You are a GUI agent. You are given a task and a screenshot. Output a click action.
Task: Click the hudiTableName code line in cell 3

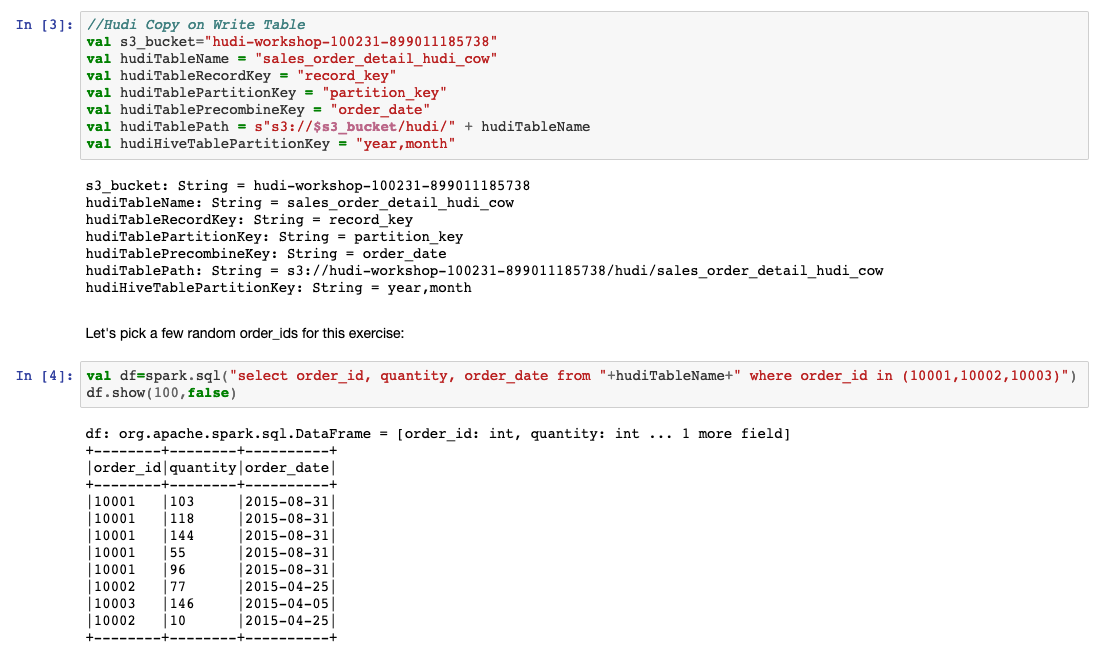click(292, 59)
